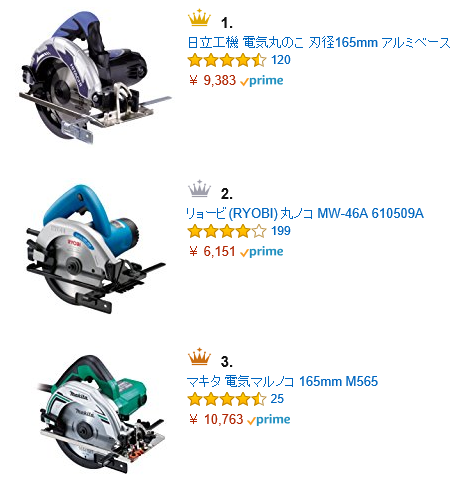Open the リョービ (RYOBI) 丸ノコ MW-46A link
Viewport: 453px width, 486px height.
pyautogui.click(x=305, y=213)
